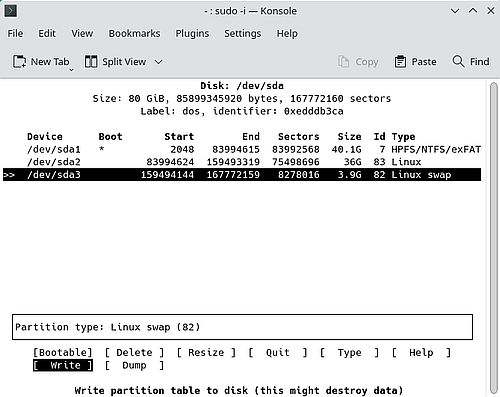Open the View menu
500x397 pixels.
click(82, 34)
